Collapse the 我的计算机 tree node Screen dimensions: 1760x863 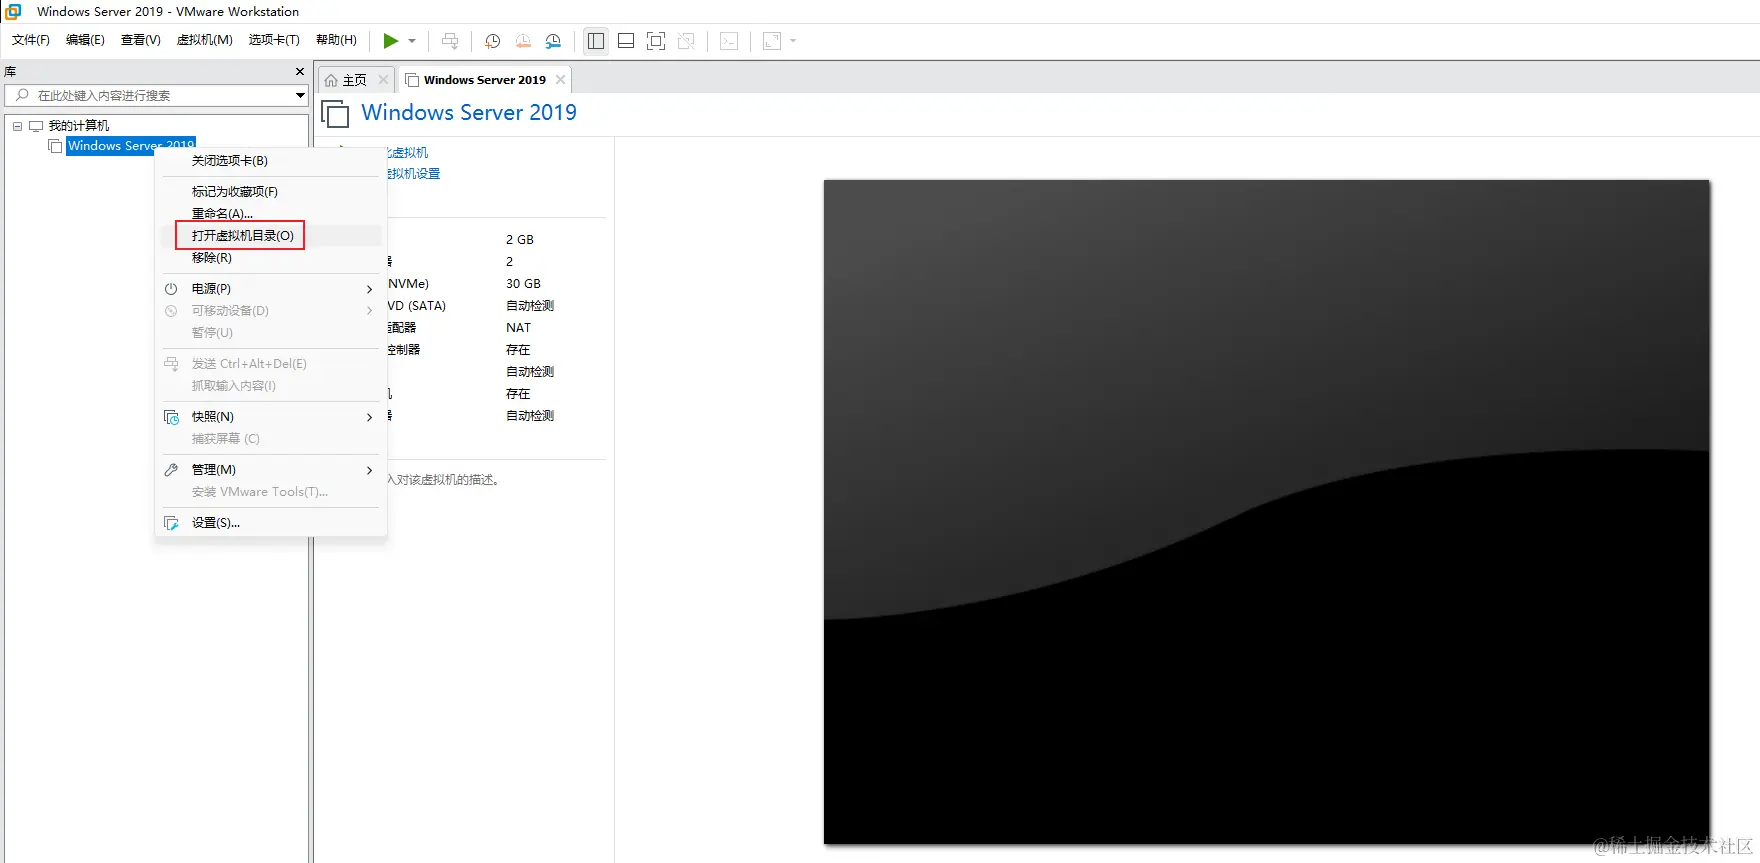[x=17, y=126]
